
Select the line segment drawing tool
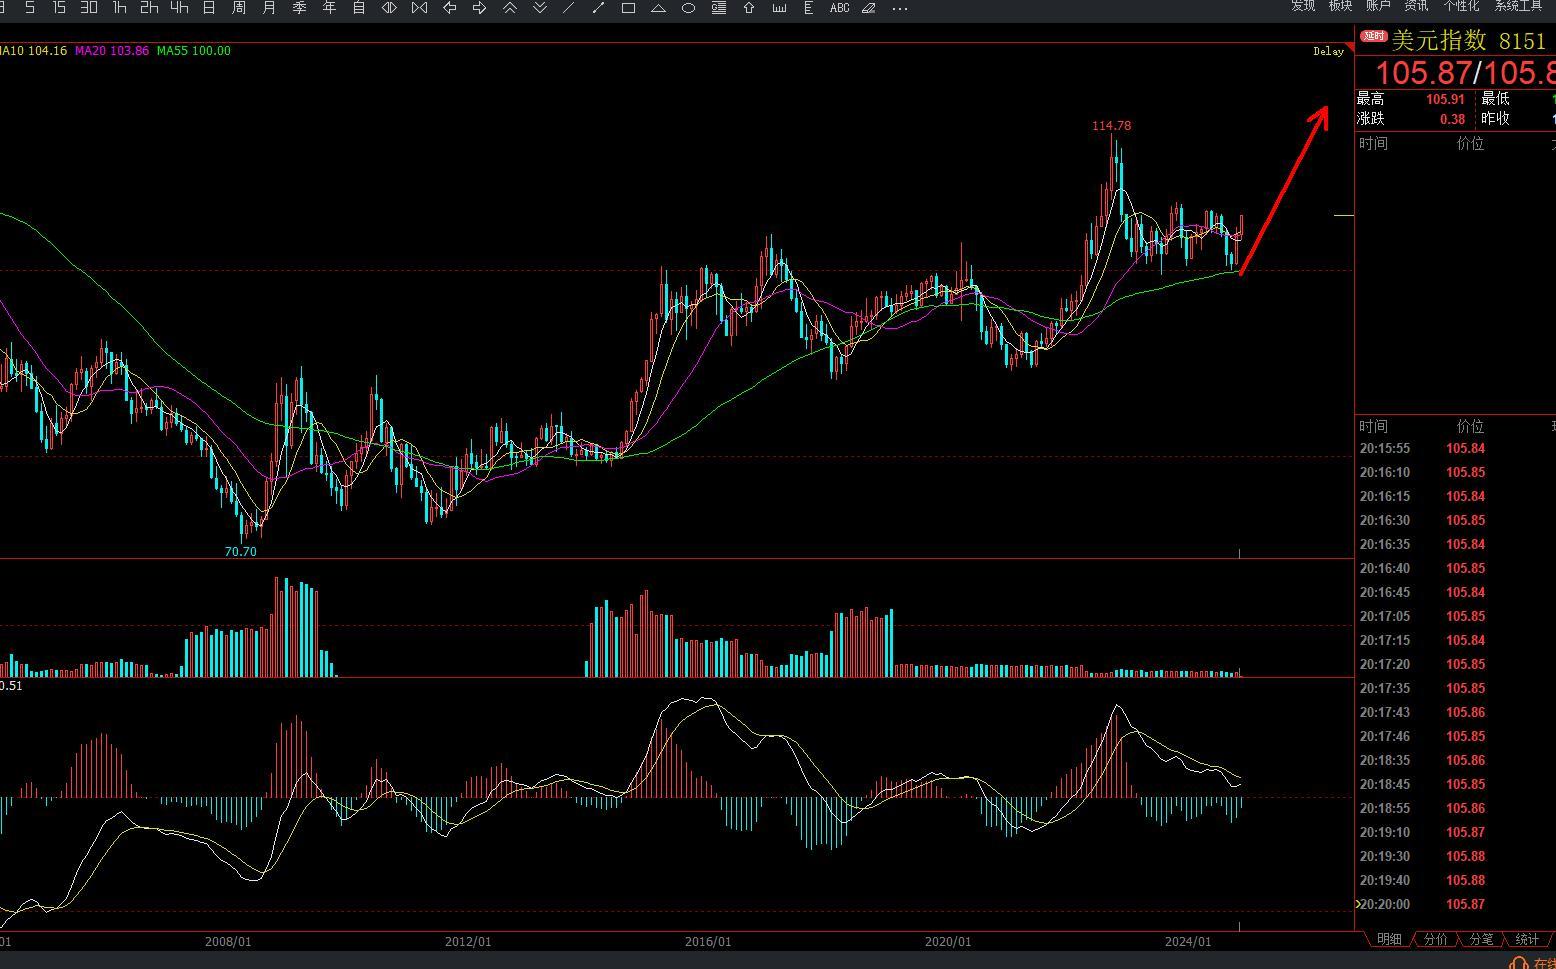[599, 8]
